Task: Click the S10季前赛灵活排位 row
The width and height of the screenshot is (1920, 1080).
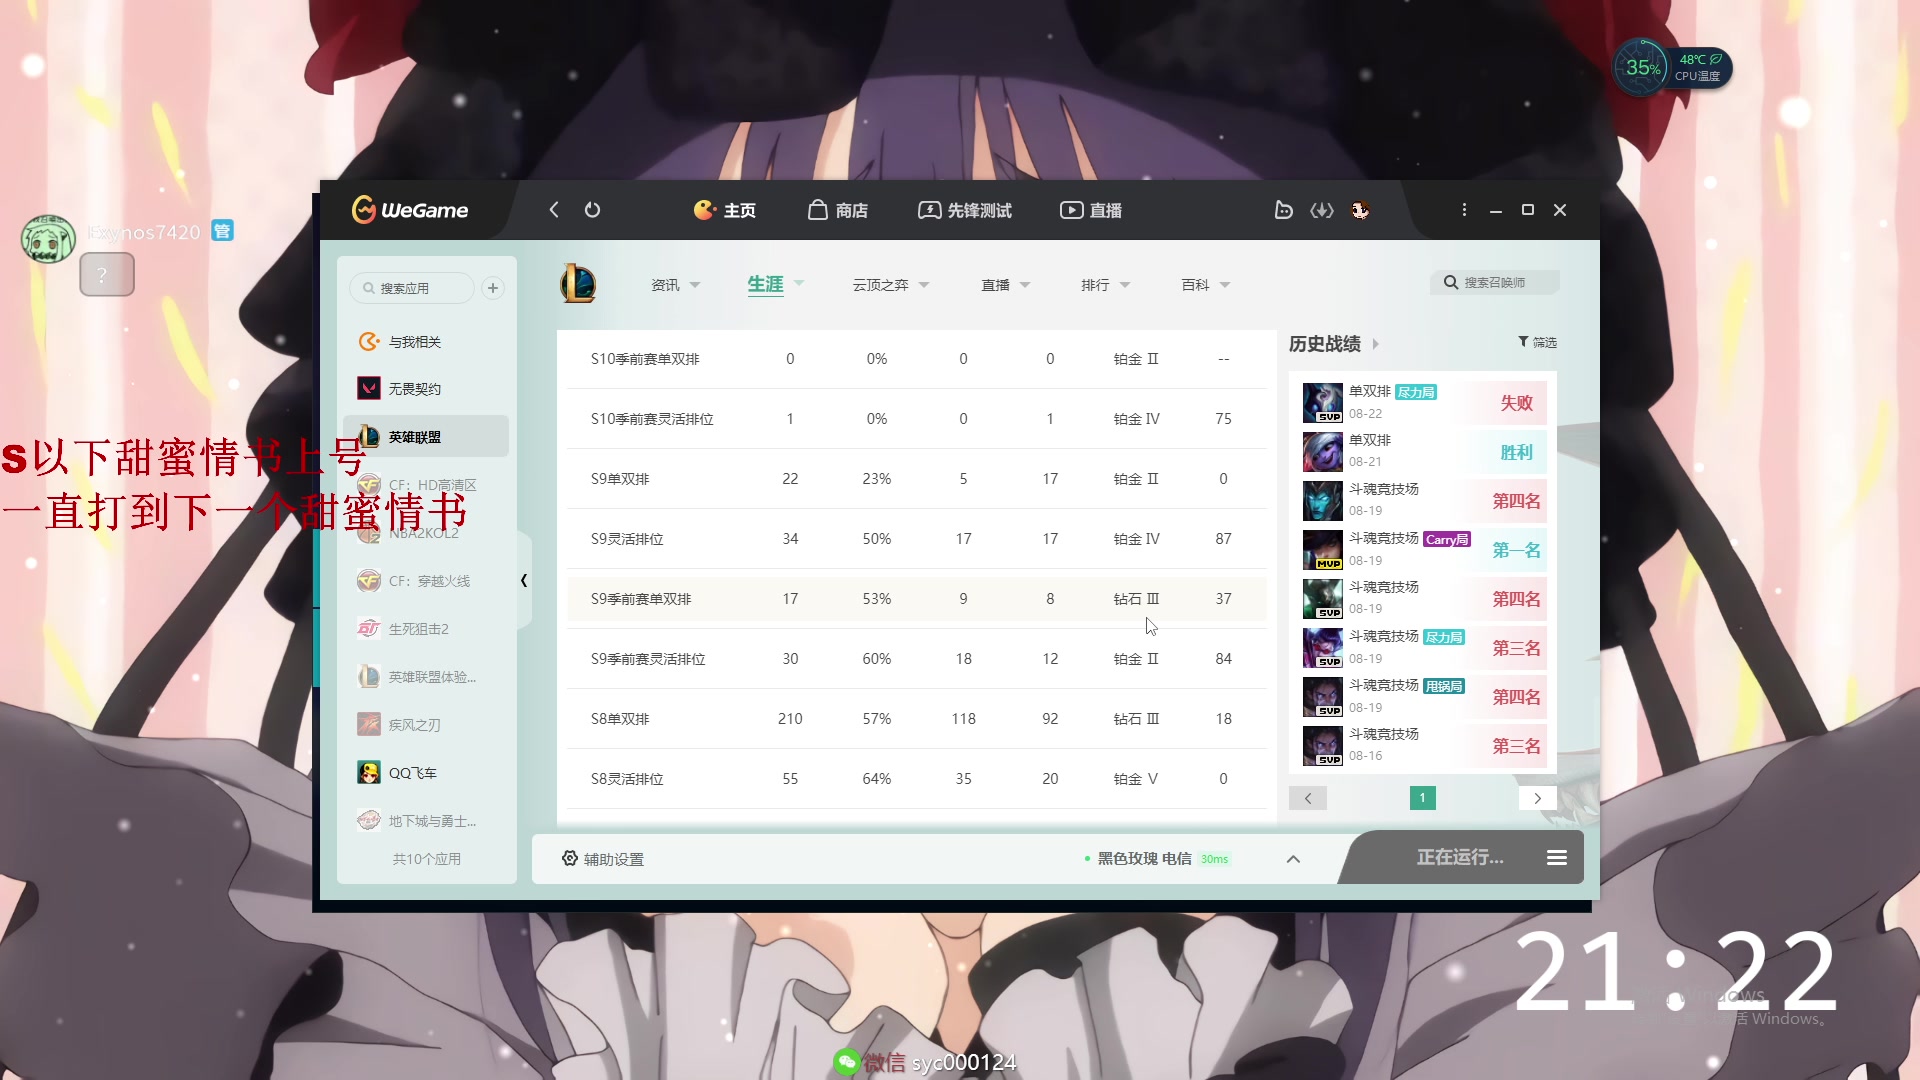Action: click(916, 419)
